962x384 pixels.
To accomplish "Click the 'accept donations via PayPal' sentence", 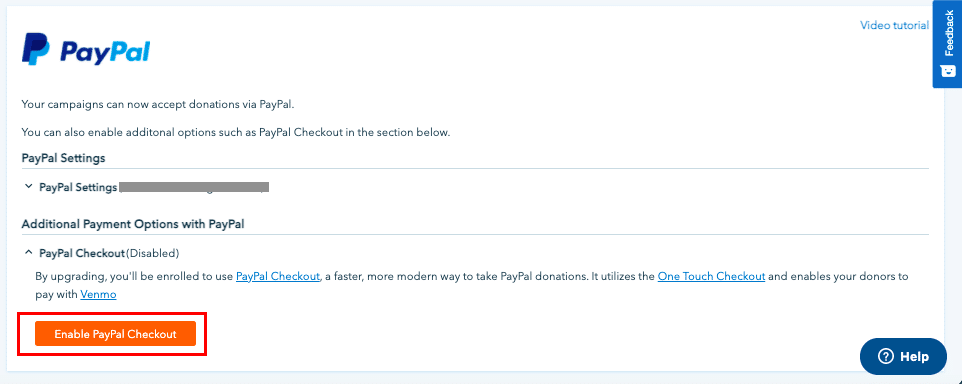I will [x=158, y=105].
